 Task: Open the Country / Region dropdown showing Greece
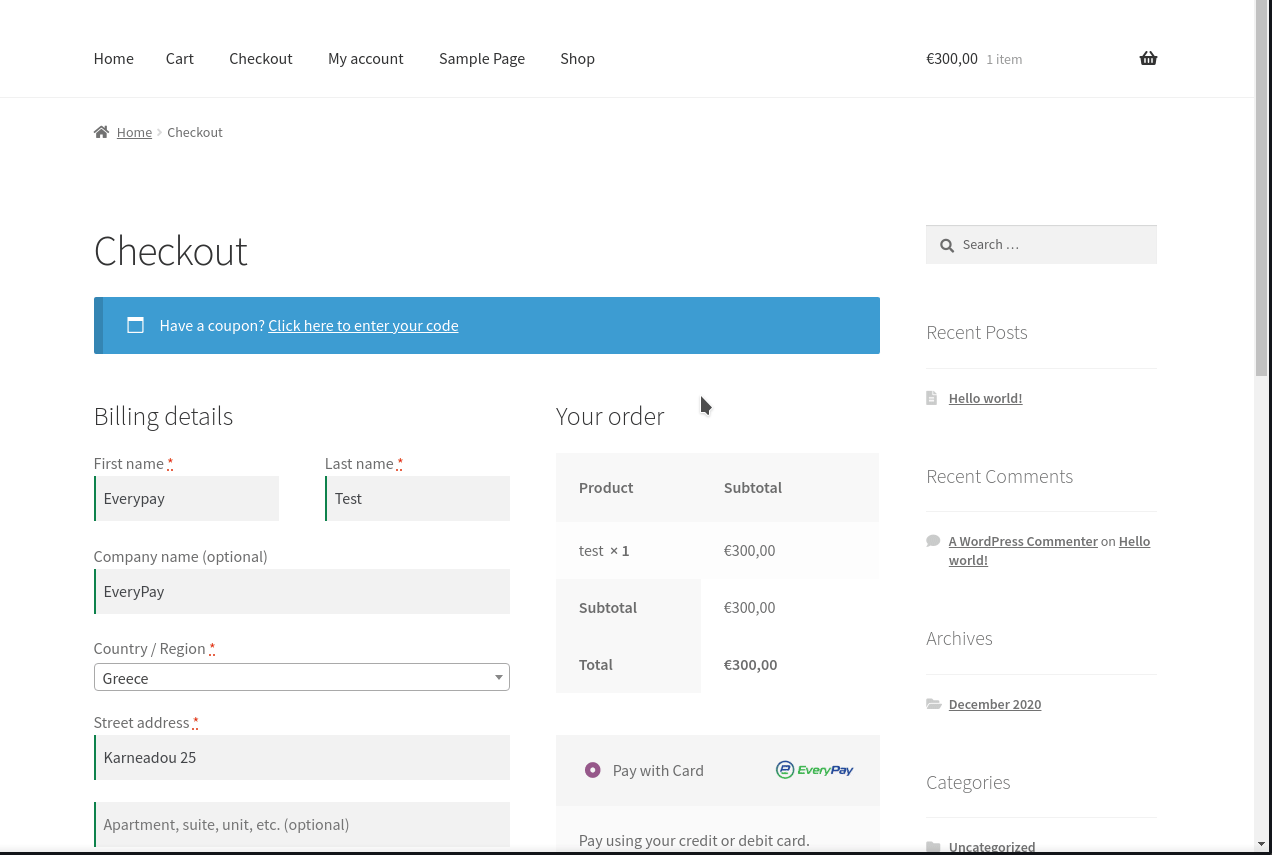click(302, 677)
